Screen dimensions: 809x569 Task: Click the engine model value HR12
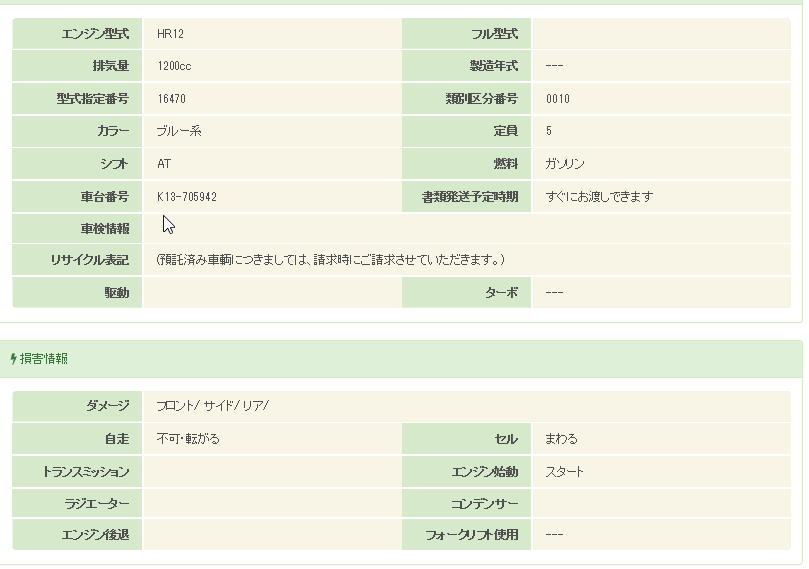[x=171, y=34]
